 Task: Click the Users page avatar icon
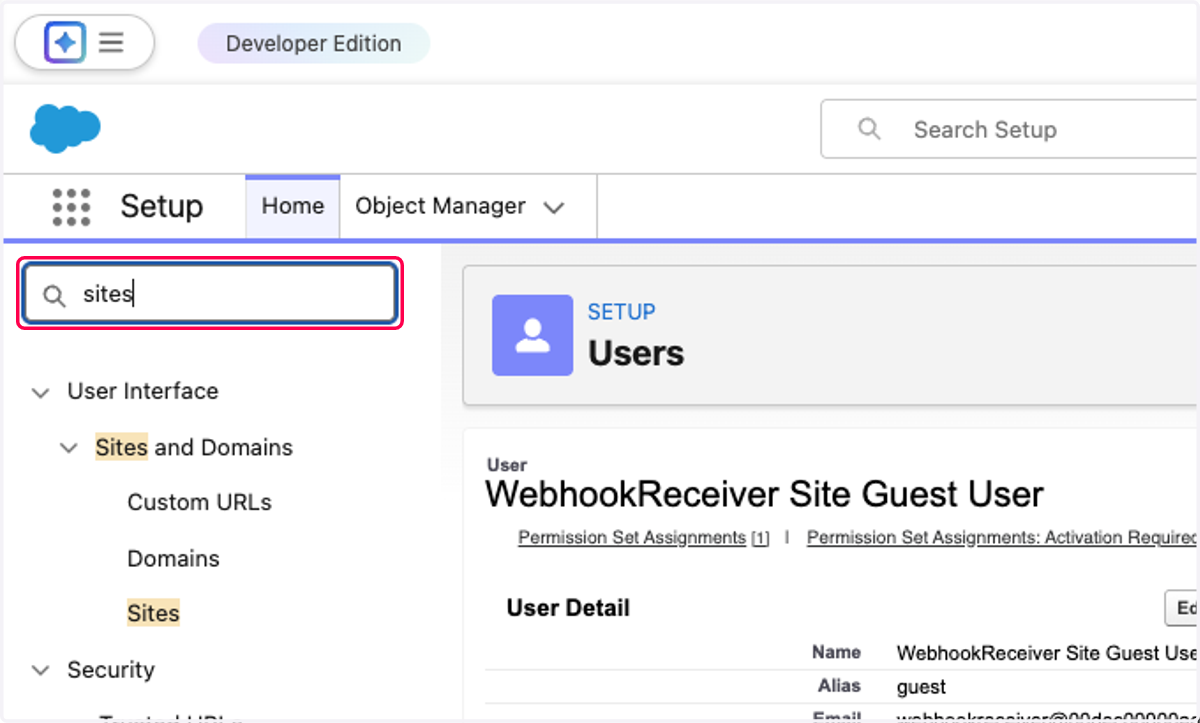click(532, 335)
